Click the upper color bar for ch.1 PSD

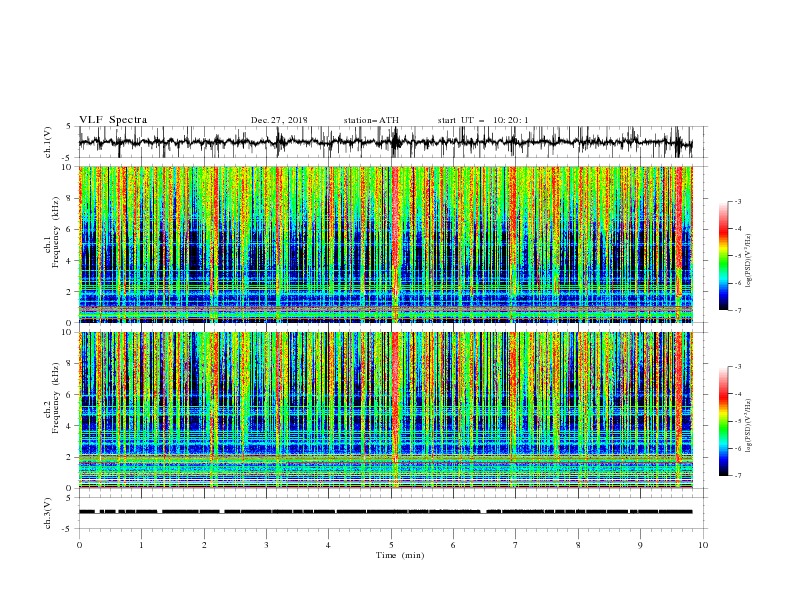(723, 256)
